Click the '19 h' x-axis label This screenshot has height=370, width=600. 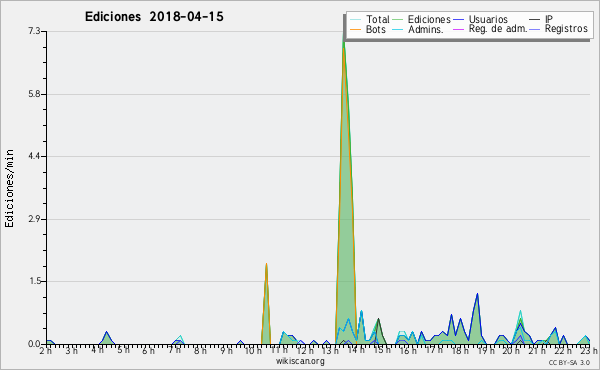tap(486, 350)
